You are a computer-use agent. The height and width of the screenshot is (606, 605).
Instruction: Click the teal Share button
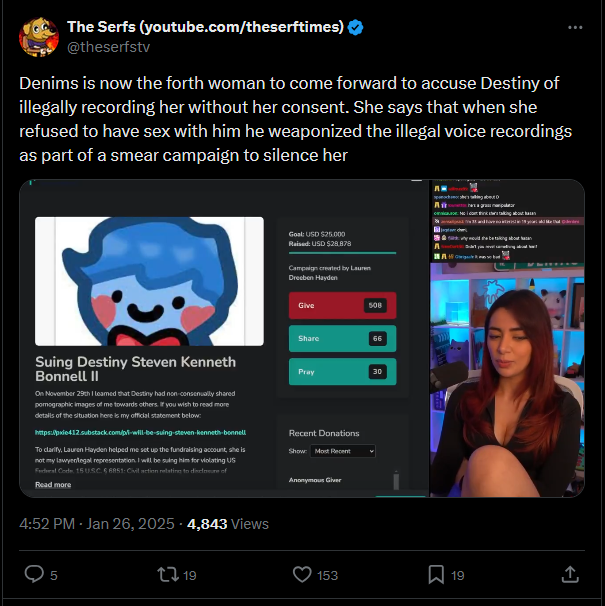coord(342,339)
